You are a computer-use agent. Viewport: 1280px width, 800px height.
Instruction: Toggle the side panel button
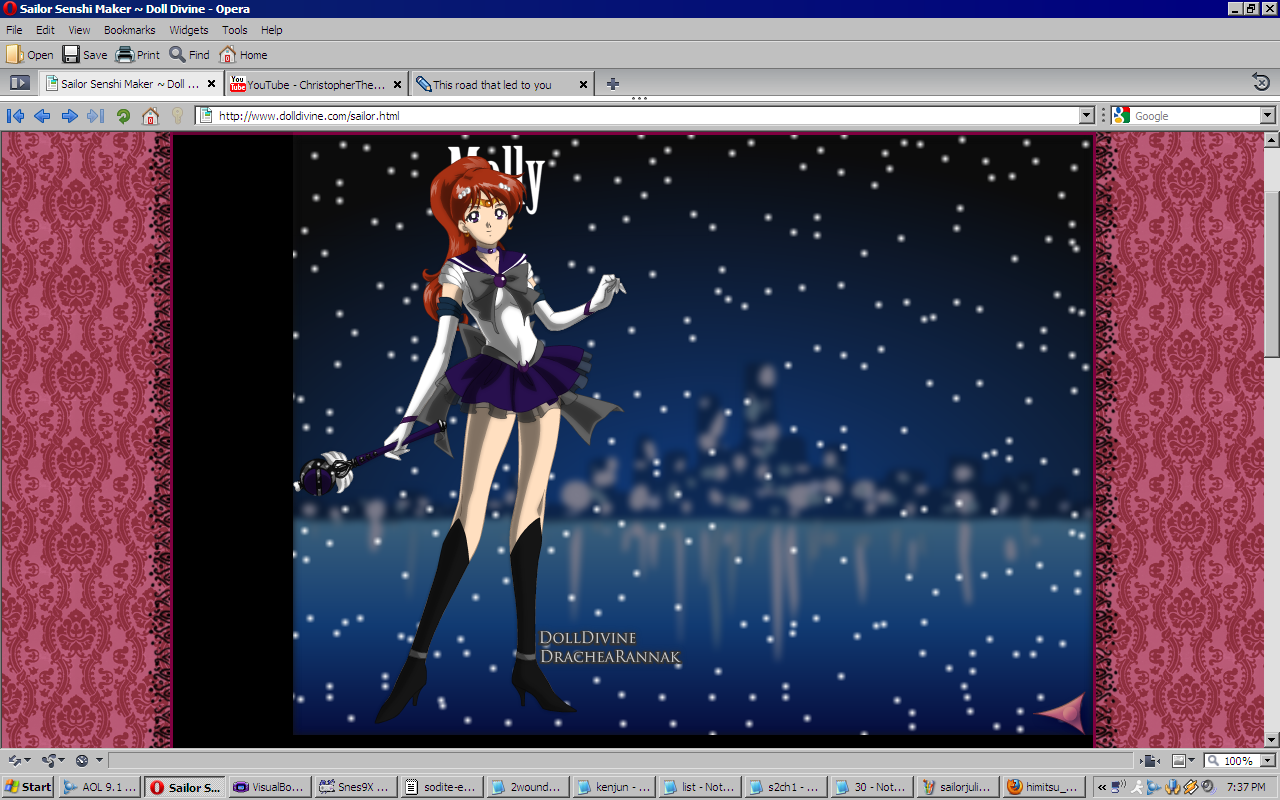[x=19, y=84]
